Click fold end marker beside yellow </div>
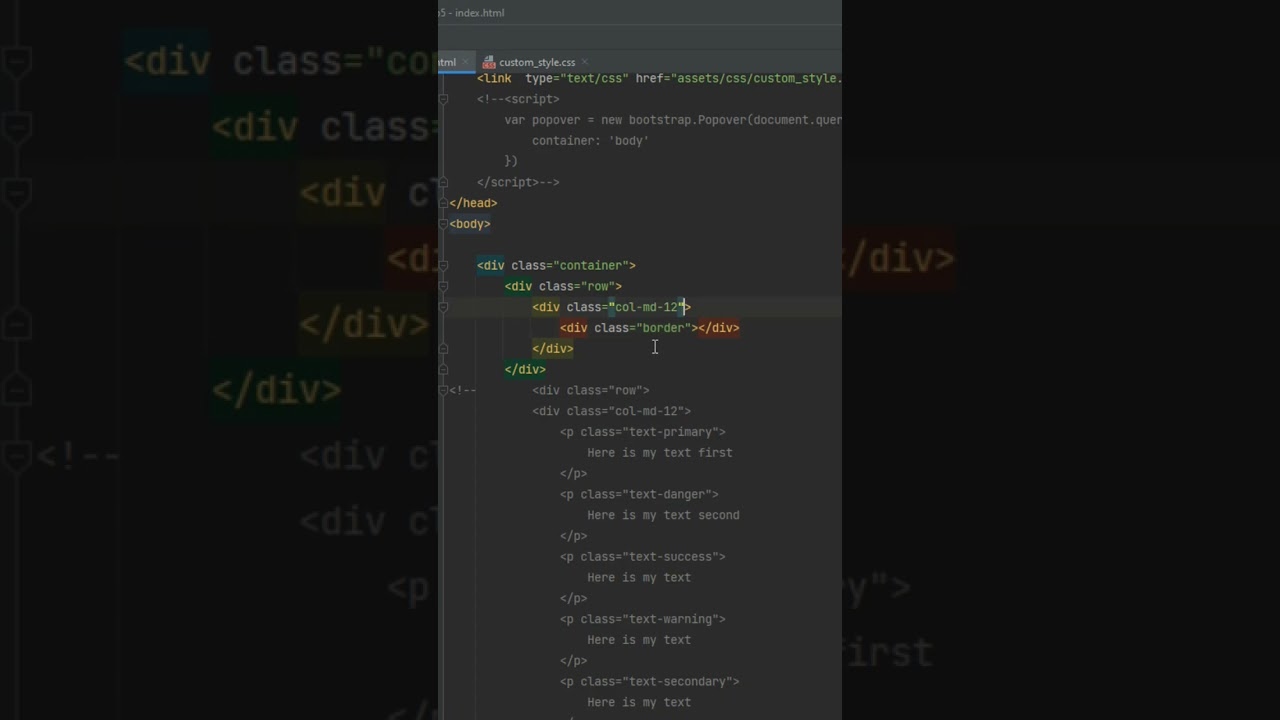The height and width of the screenshot is (720, 1280). (x=443, y=349)
